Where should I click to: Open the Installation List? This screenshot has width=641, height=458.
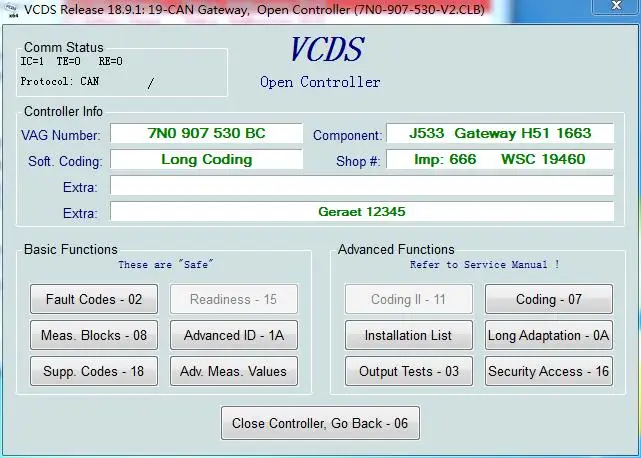409,335
